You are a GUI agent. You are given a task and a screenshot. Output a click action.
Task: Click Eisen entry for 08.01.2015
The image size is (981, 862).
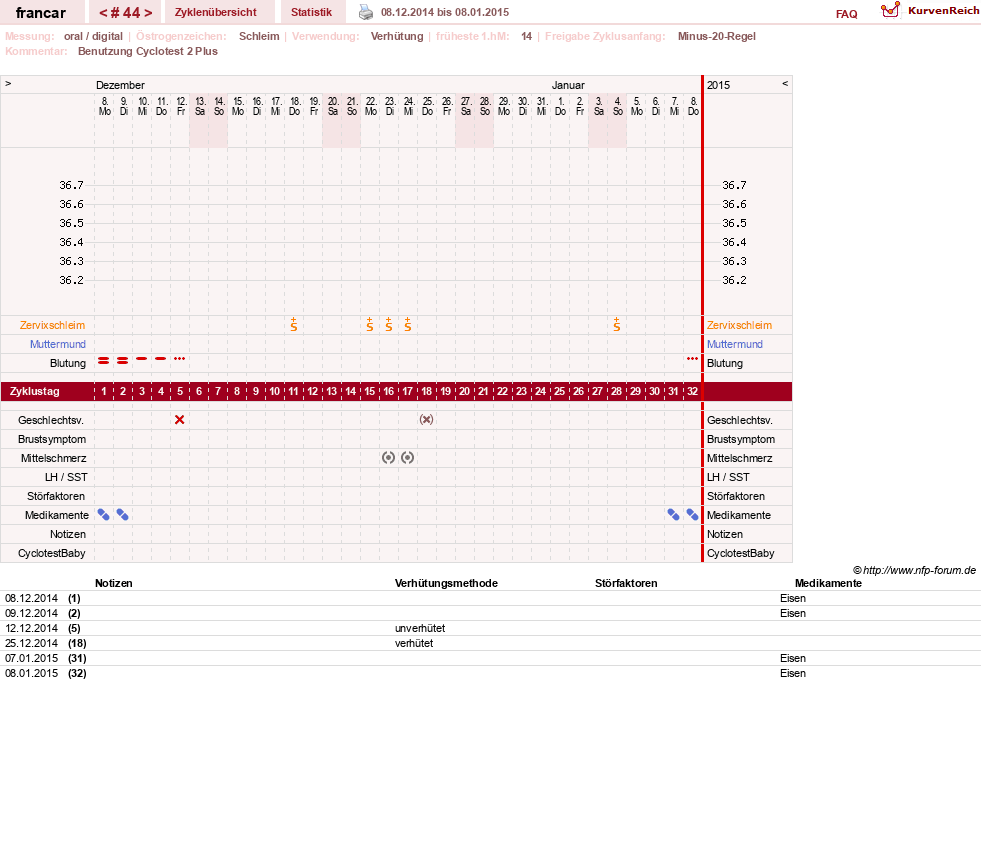[x=793, y=673]
